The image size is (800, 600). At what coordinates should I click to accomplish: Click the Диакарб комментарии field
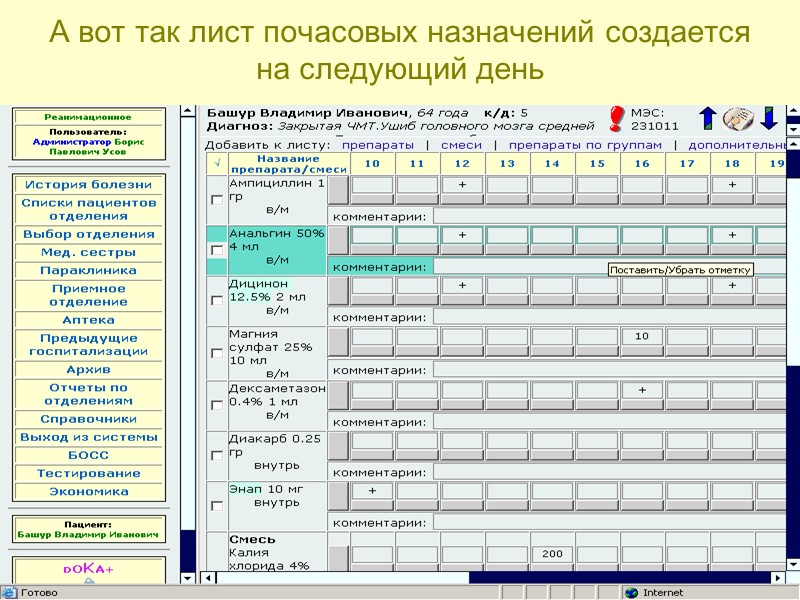(x=609, y=472)
